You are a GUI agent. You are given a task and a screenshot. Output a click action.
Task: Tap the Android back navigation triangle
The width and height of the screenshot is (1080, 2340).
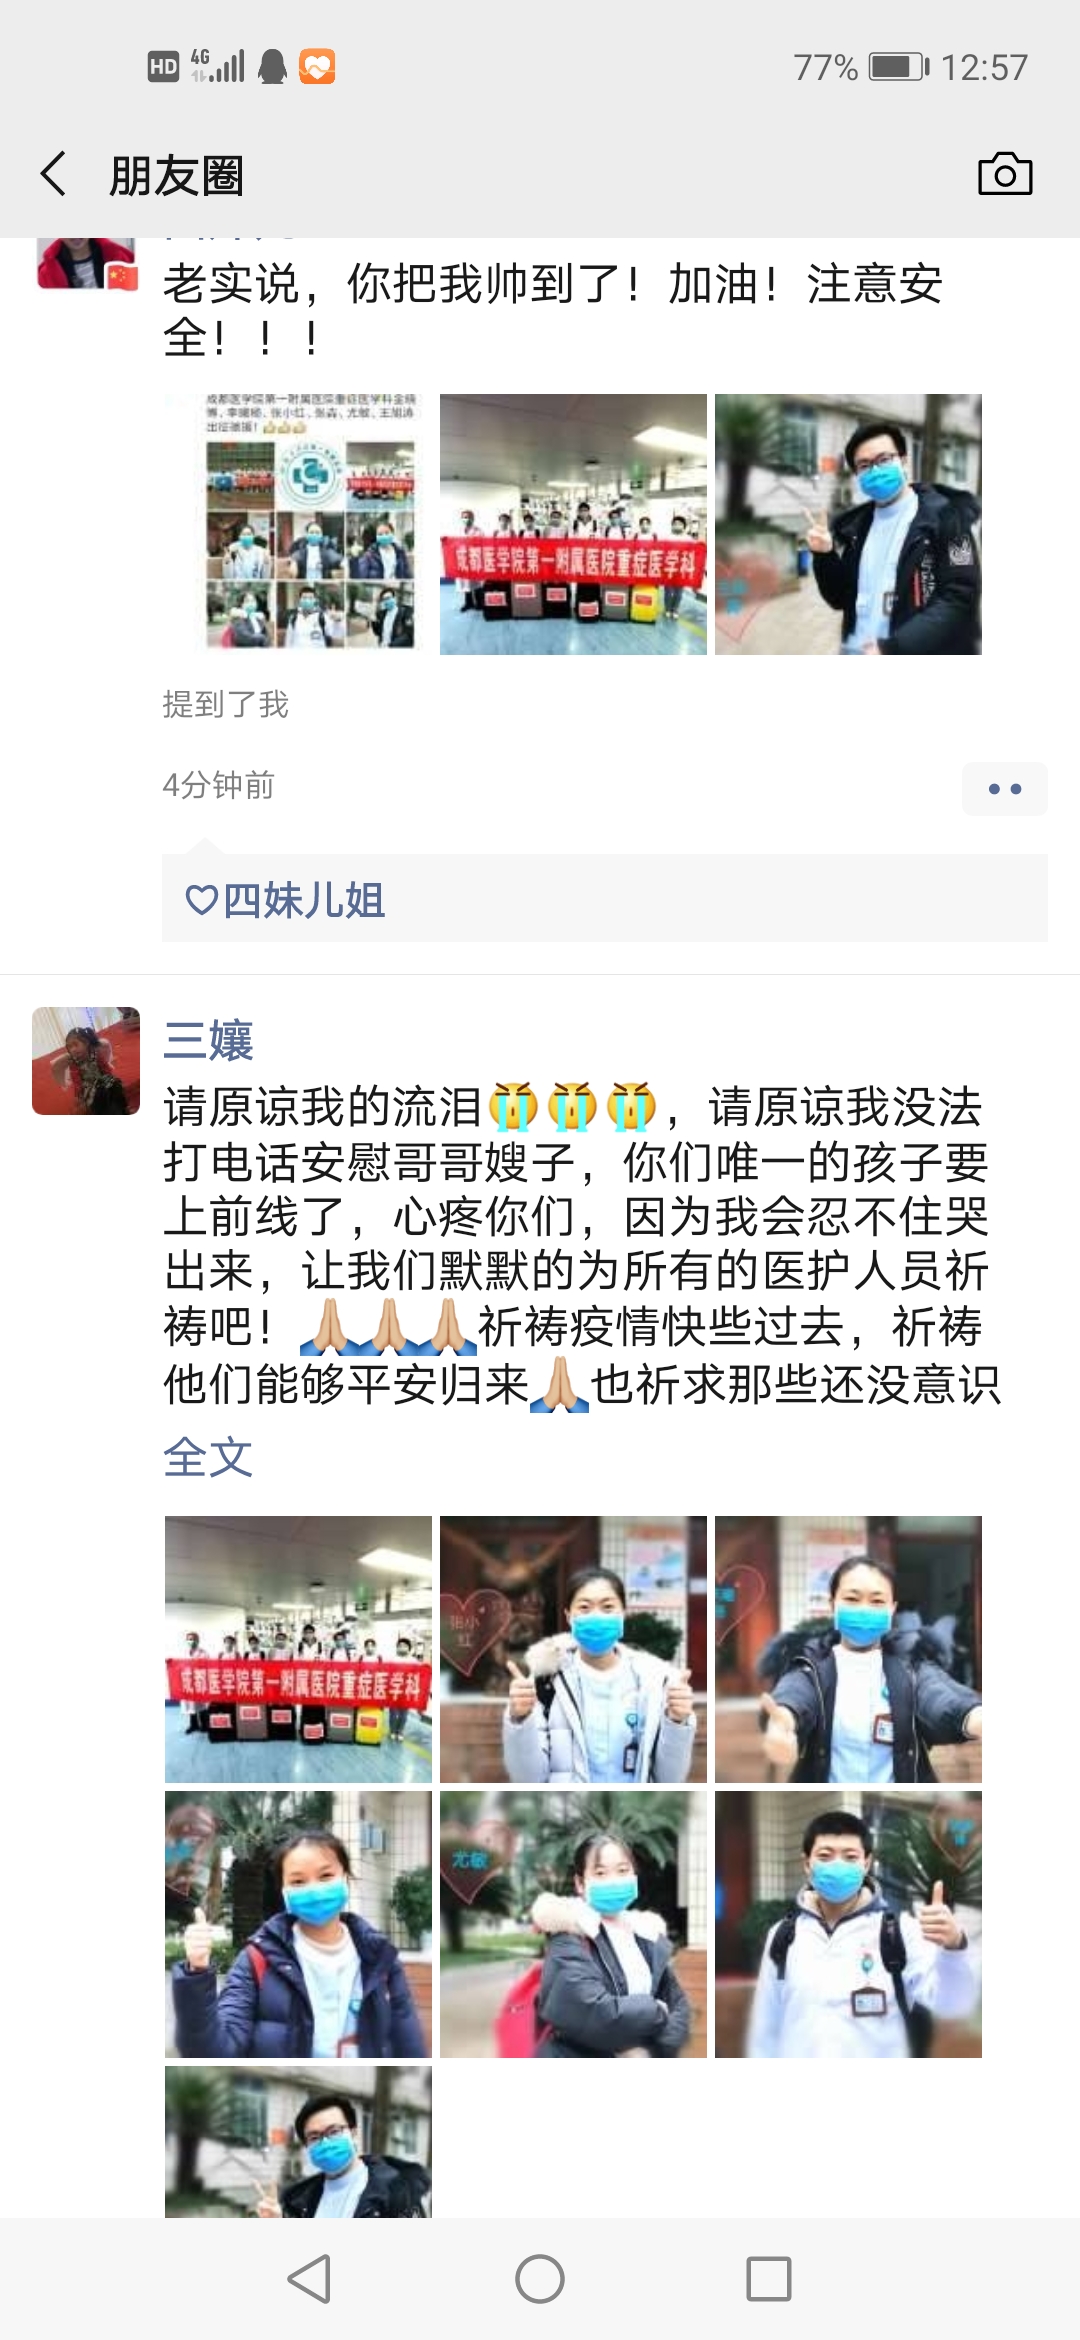[309, 2279]
